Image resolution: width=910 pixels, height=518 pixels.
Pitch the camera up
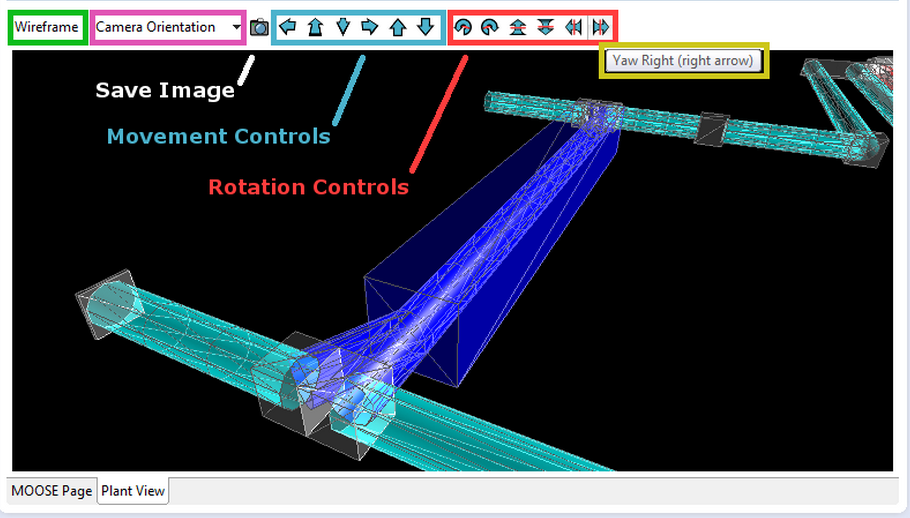[x=518, y=27]
